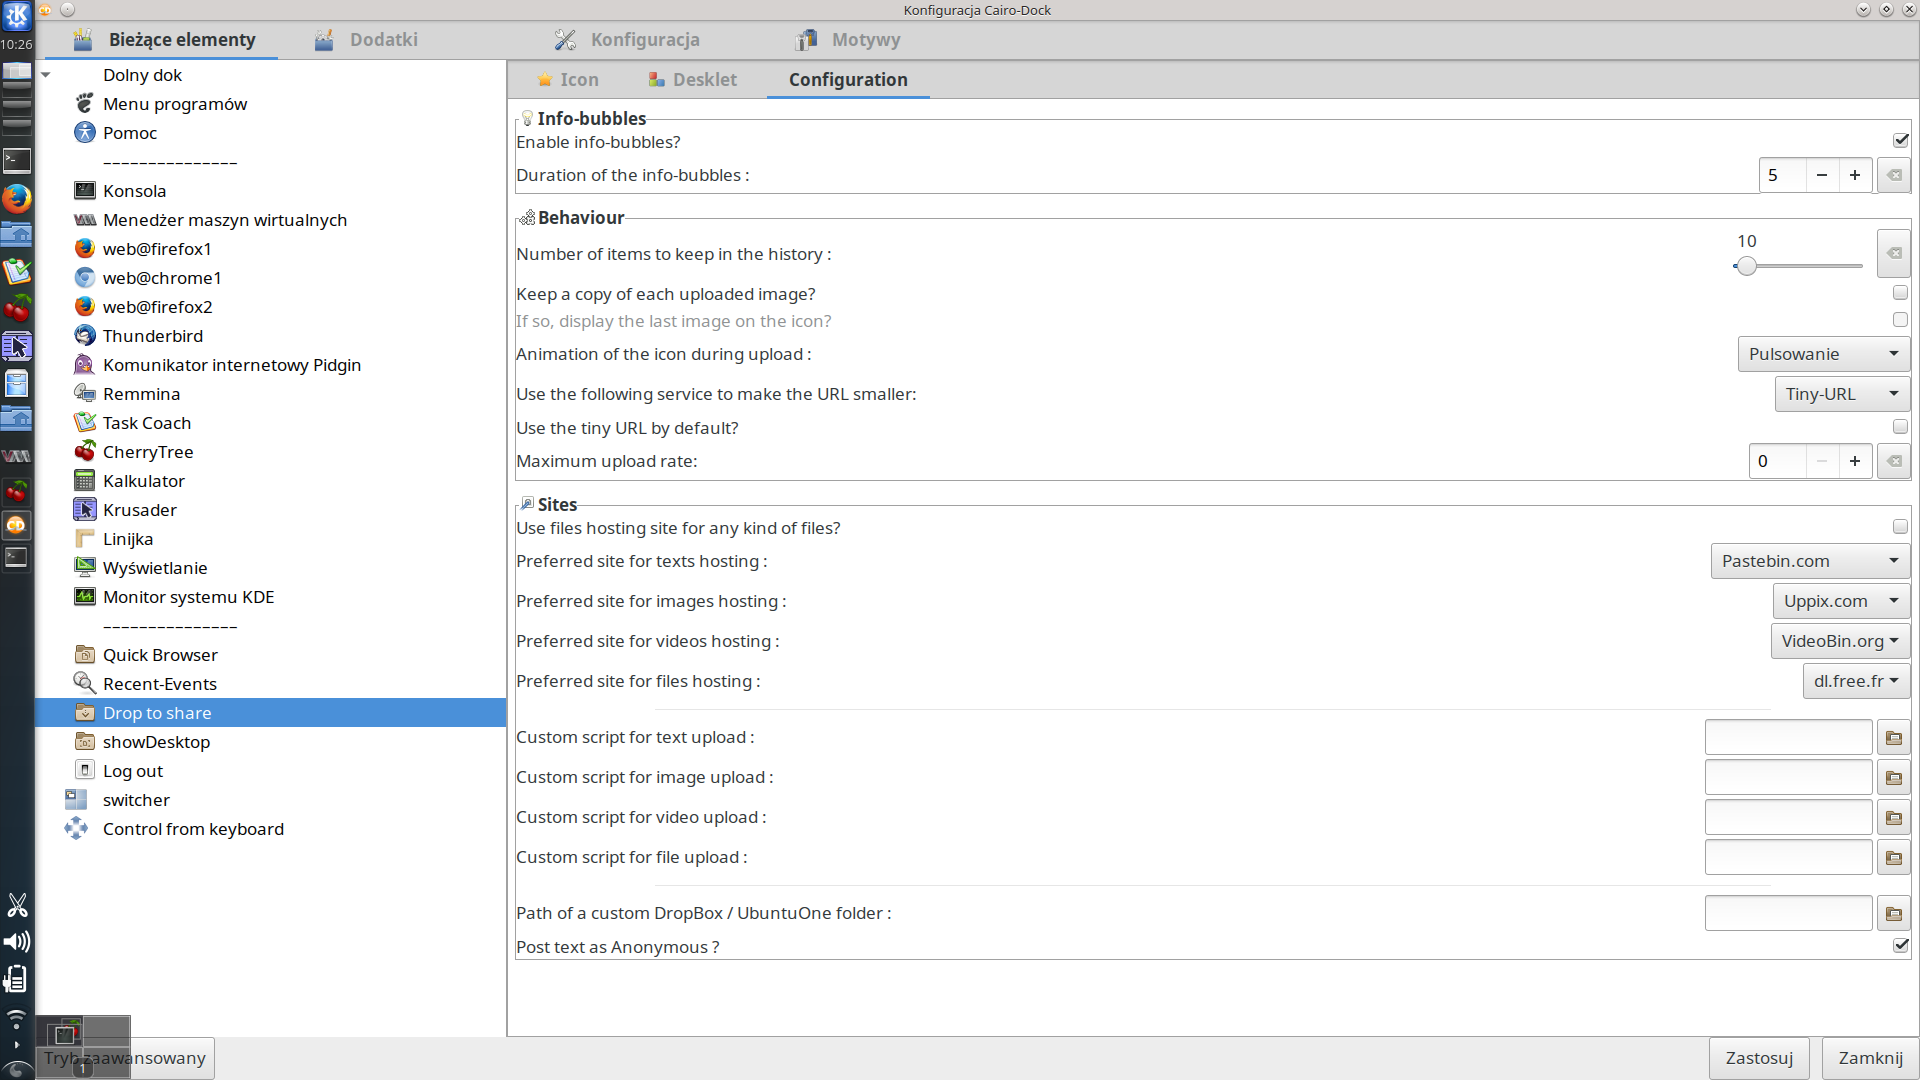
Task: Click the Thunderbird icon in the item list
Action: pos(85,335)
